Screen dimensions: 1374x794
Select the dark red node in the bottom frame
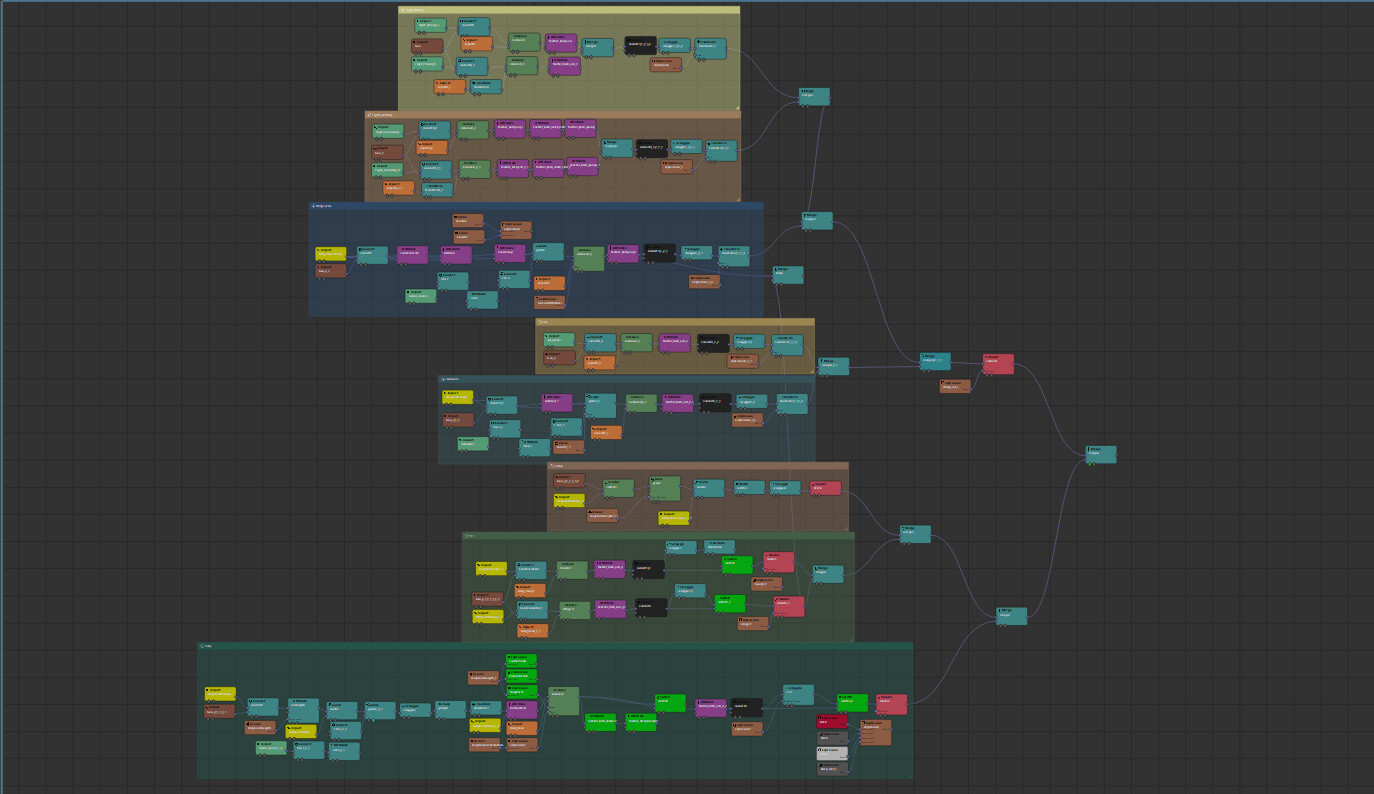coord(832,721)
